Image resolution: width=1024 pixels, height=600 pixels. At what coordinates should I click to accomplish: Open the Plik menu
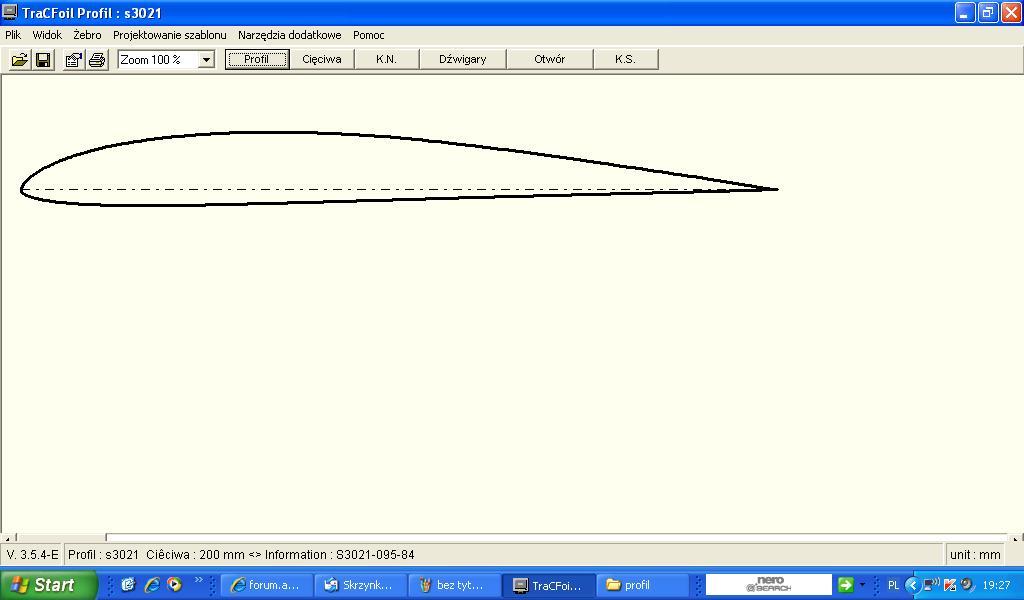[13, 35]
